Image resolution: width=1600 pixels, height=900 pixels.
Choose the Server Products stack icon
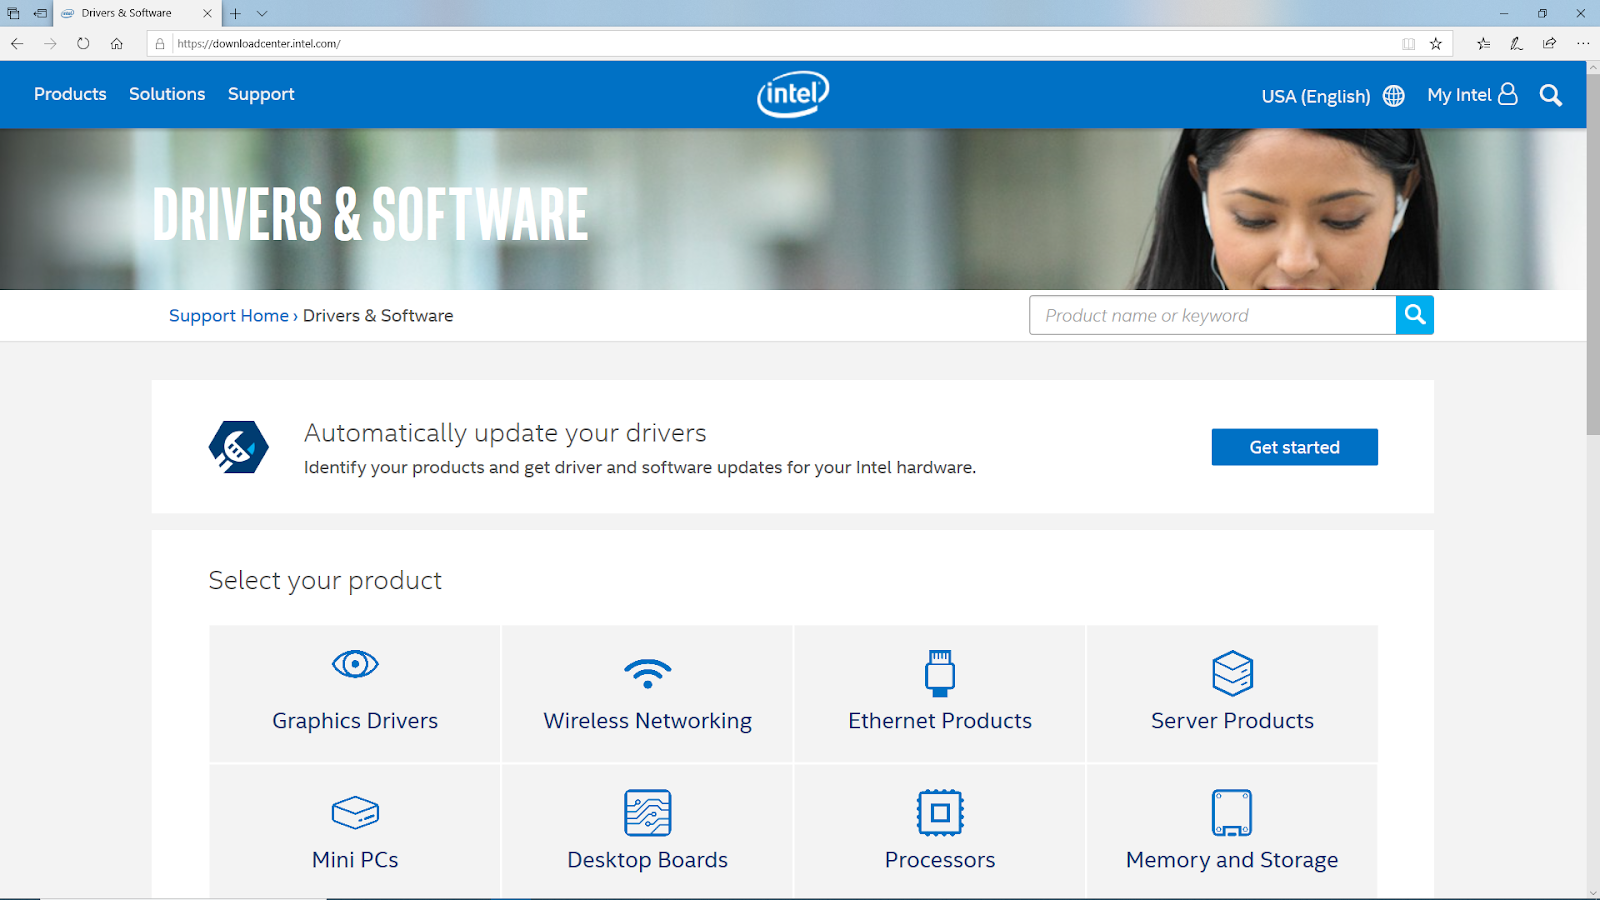coord(1232,673)
